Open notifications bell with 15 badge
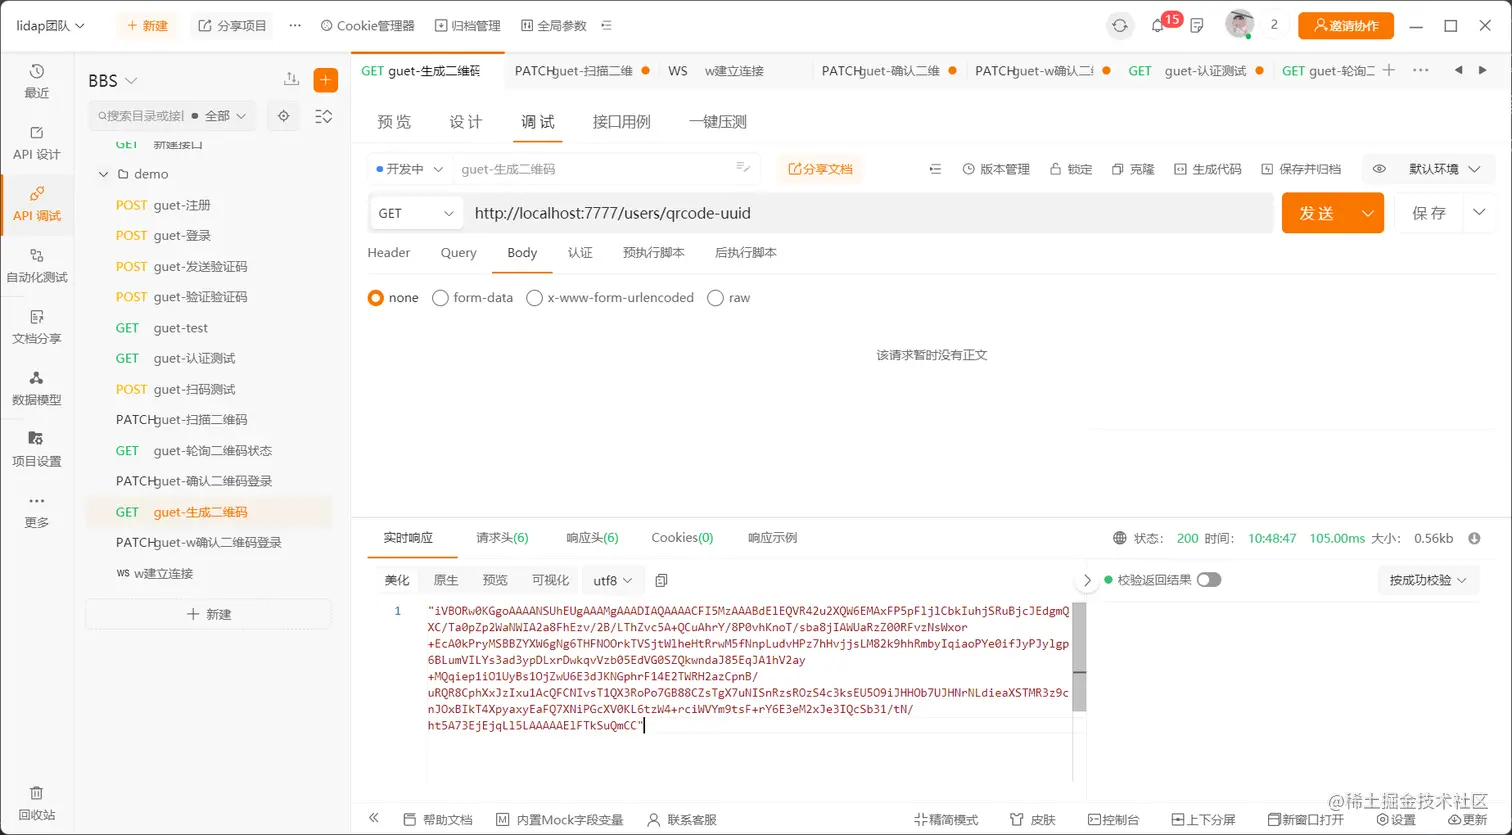Viewport: 1512px width, 835px height. point(1158,26)
